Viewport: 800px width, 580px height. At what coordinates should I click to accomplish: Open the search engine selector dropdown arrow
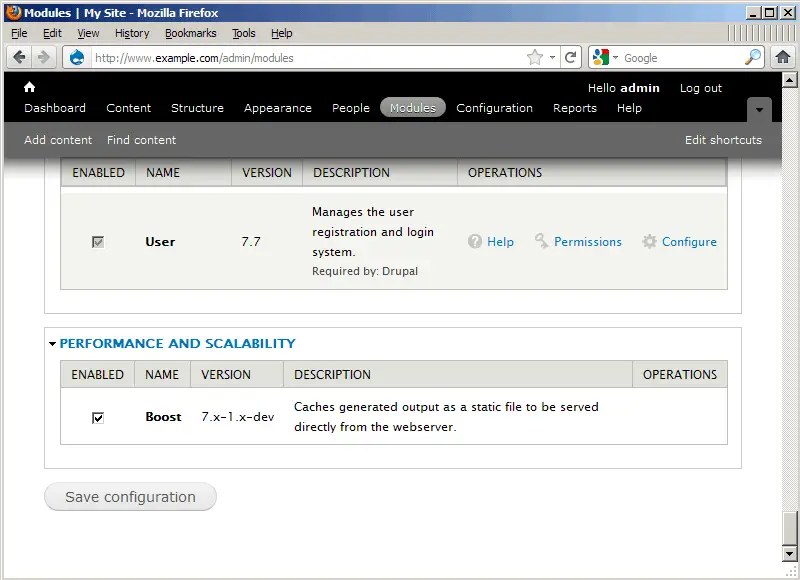point(615,58)
